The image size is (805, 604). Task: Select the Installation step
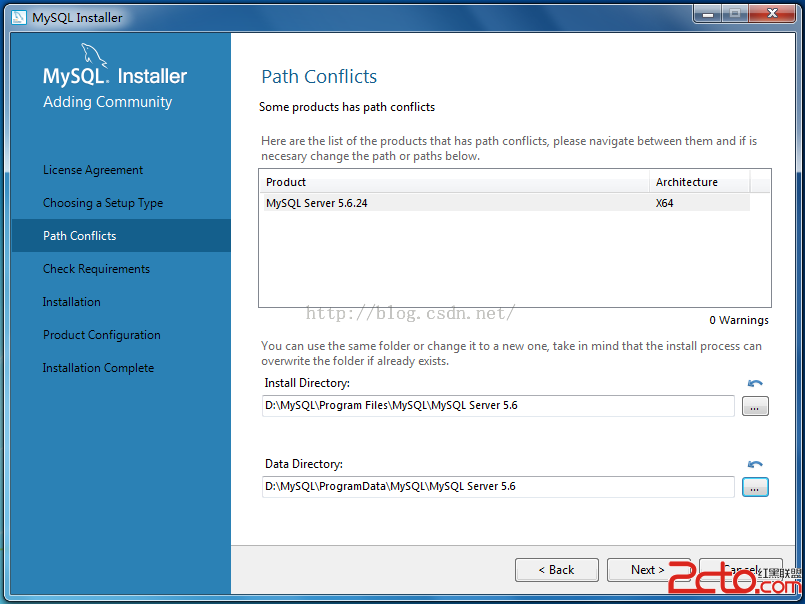pyautogui.click(x=72, y=301)
